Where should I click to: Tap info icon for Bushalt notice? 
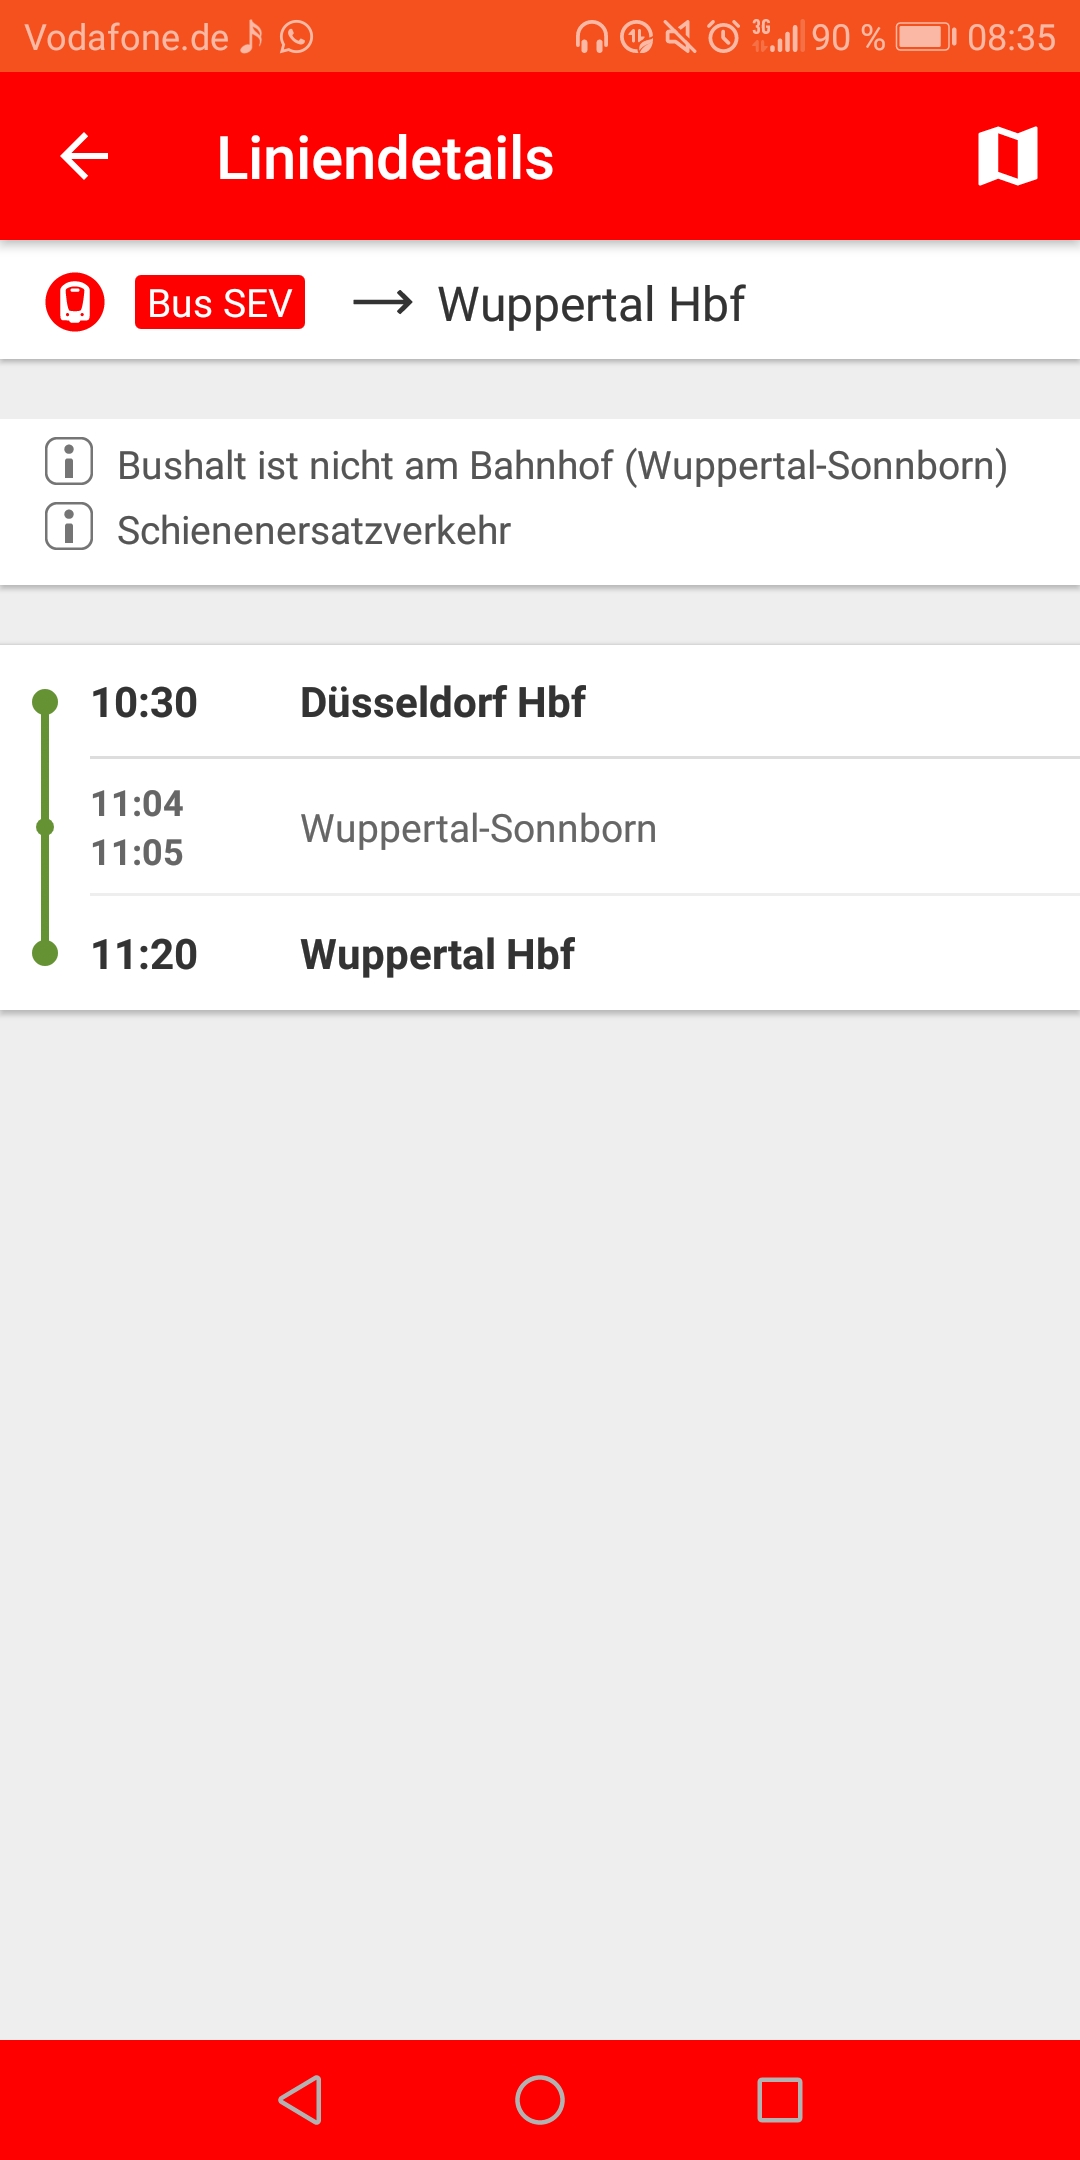tap(69, 462)
